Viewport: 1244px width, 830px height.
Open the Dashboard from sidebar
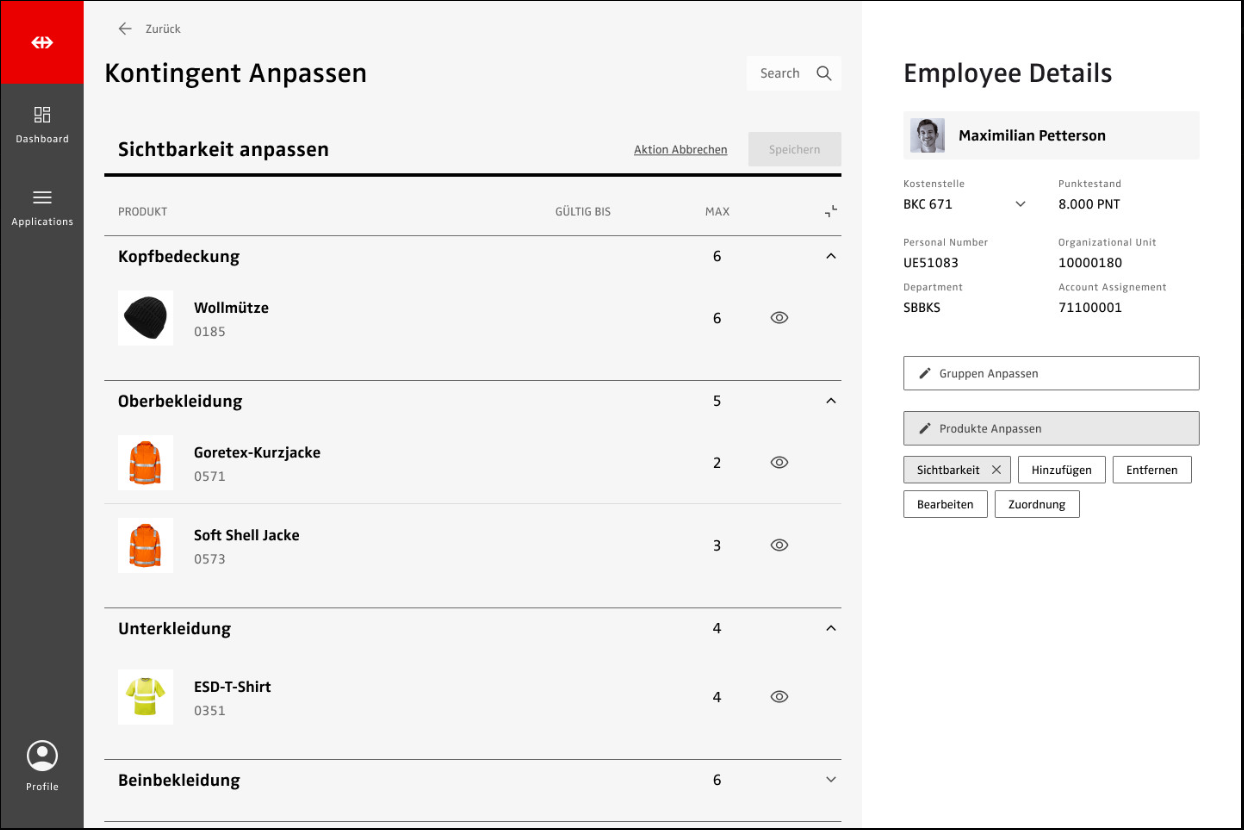(x=42, y=124)
